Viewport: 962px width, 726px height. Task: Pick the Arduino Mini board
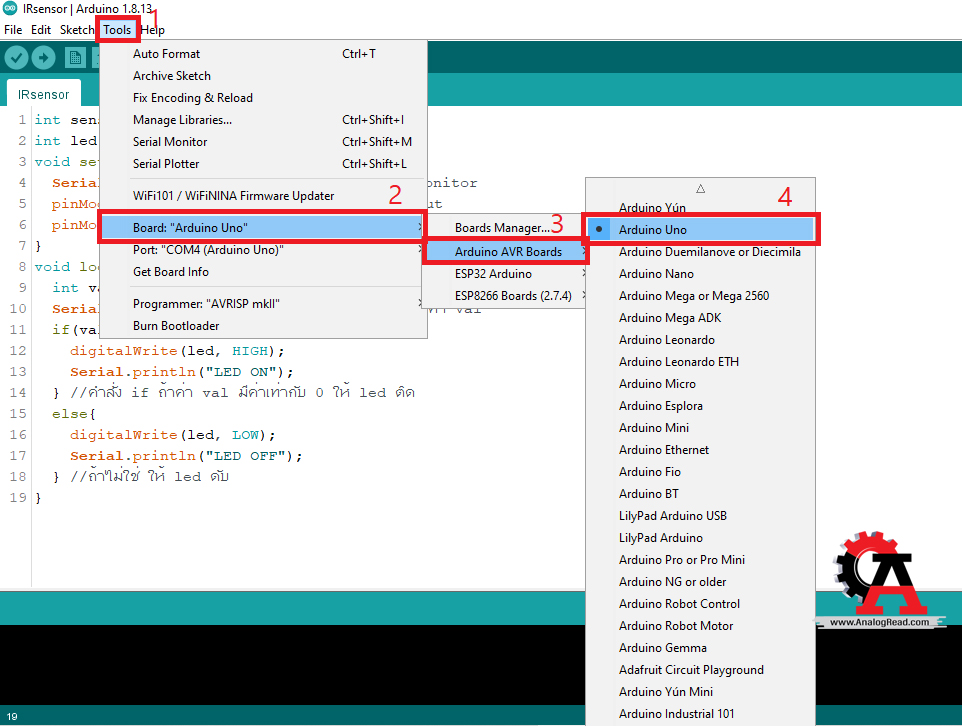(701, 428)
